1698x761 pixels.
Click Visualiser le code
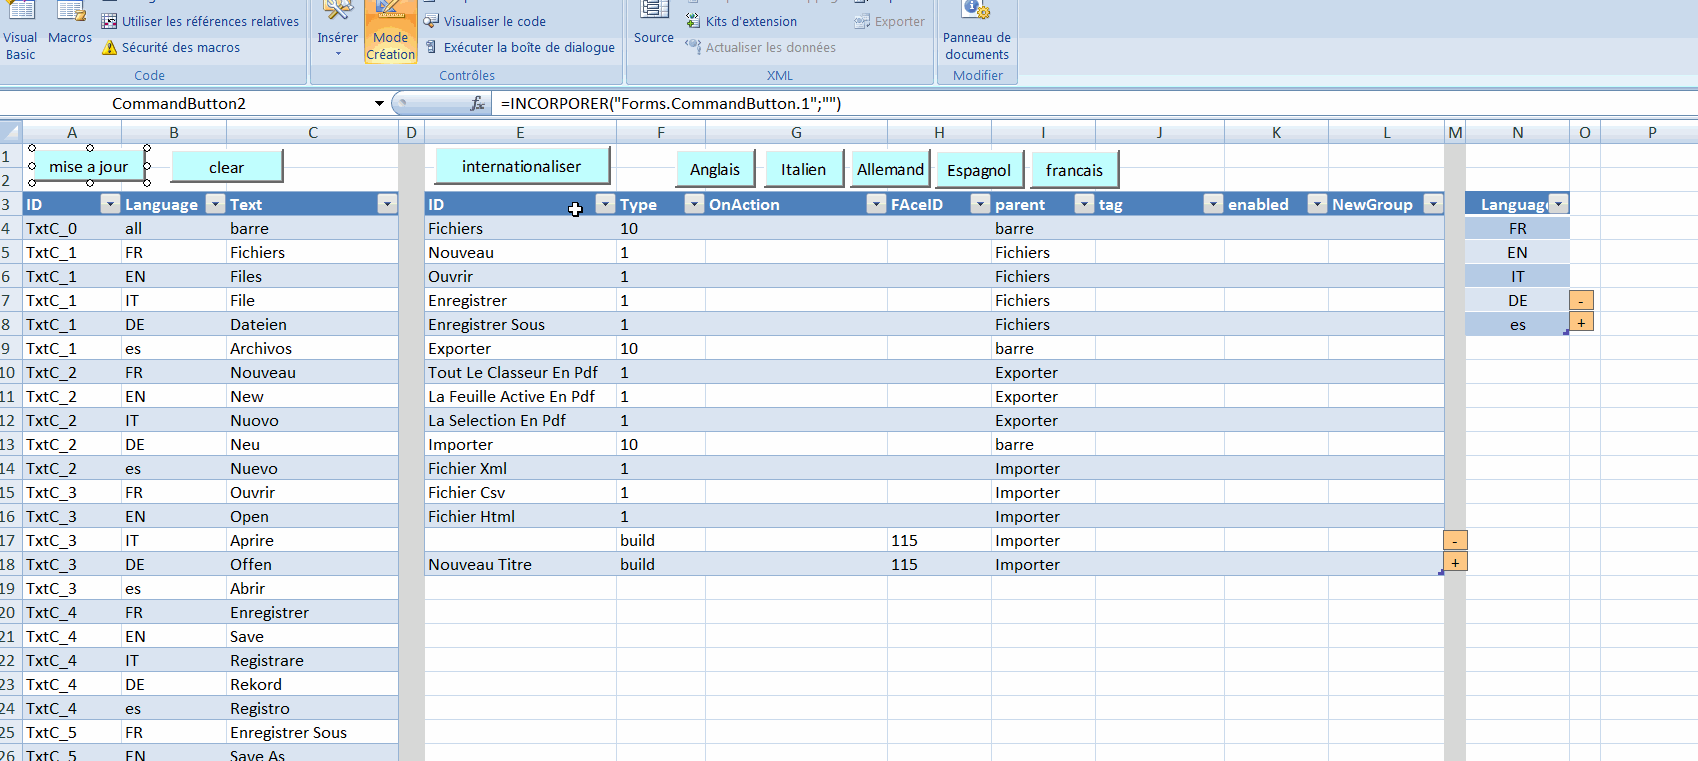click(x=484, y=21)
